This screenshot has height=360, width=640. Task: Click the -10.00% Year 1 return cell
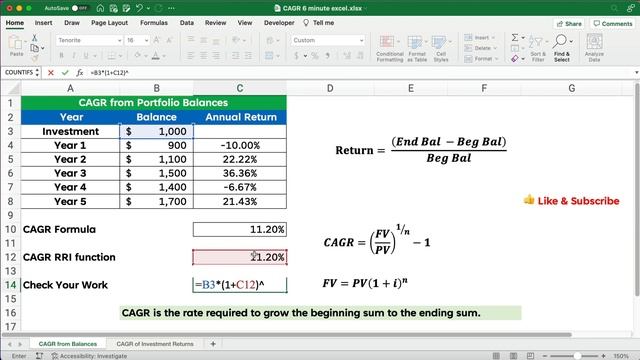(x=240, y=145)
